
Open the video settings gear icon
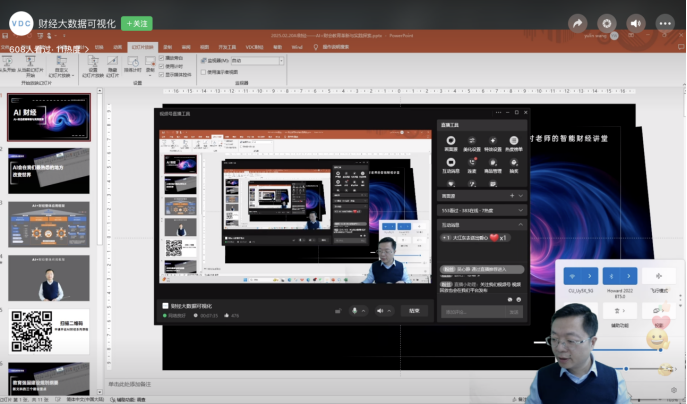606,22
